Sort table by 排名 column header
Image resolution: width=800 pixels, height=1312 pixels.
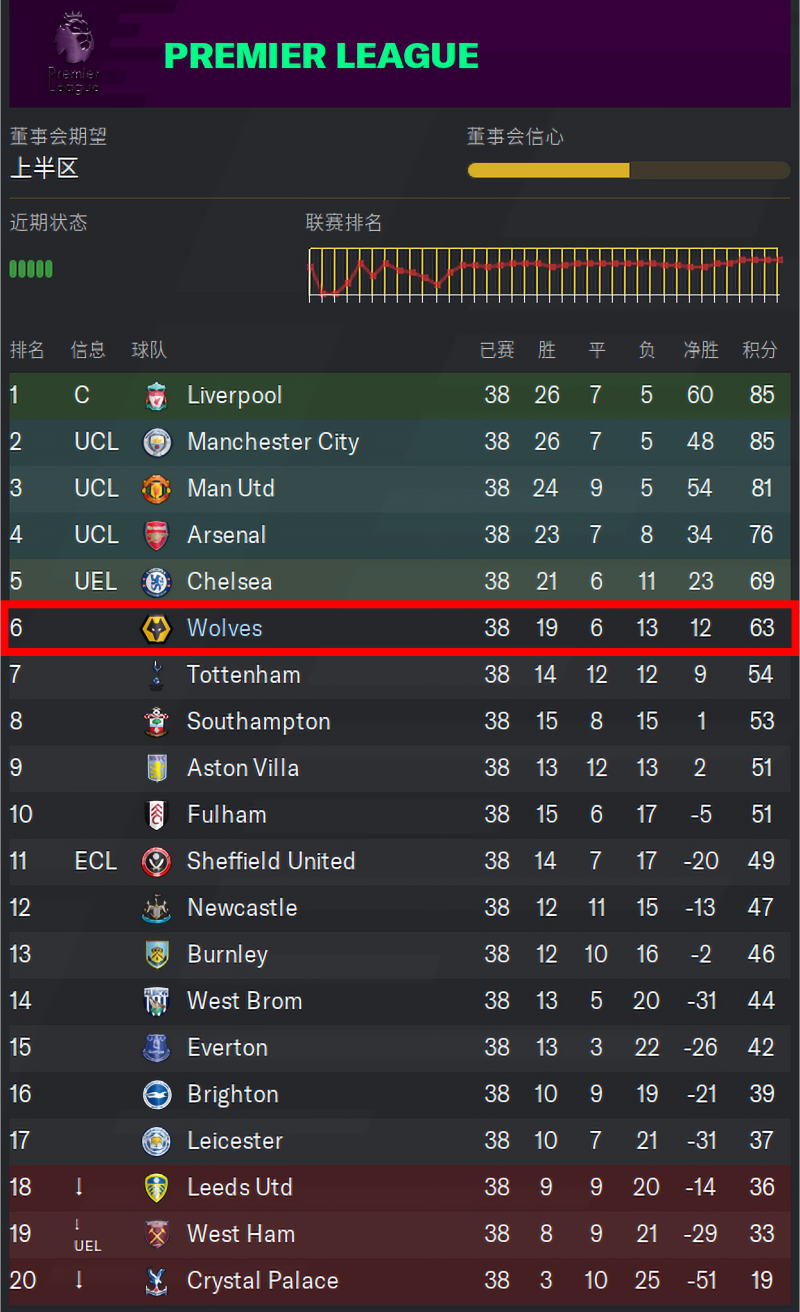(27, 350)
